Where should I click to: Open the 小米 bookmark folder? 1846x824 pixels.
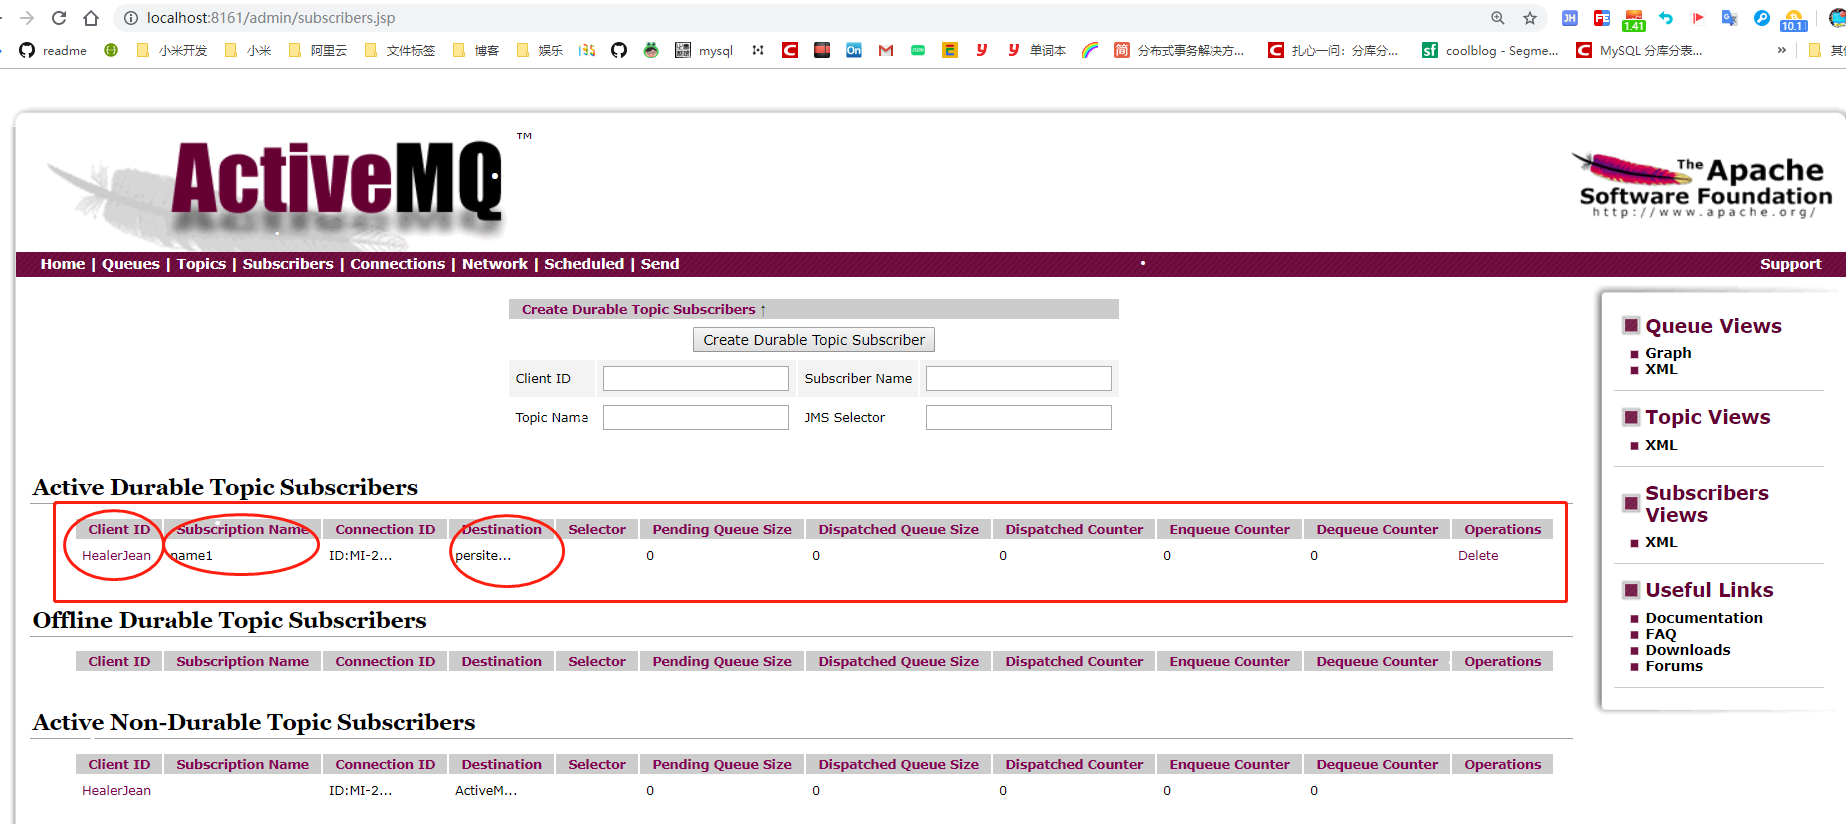[x=248, y=50]
